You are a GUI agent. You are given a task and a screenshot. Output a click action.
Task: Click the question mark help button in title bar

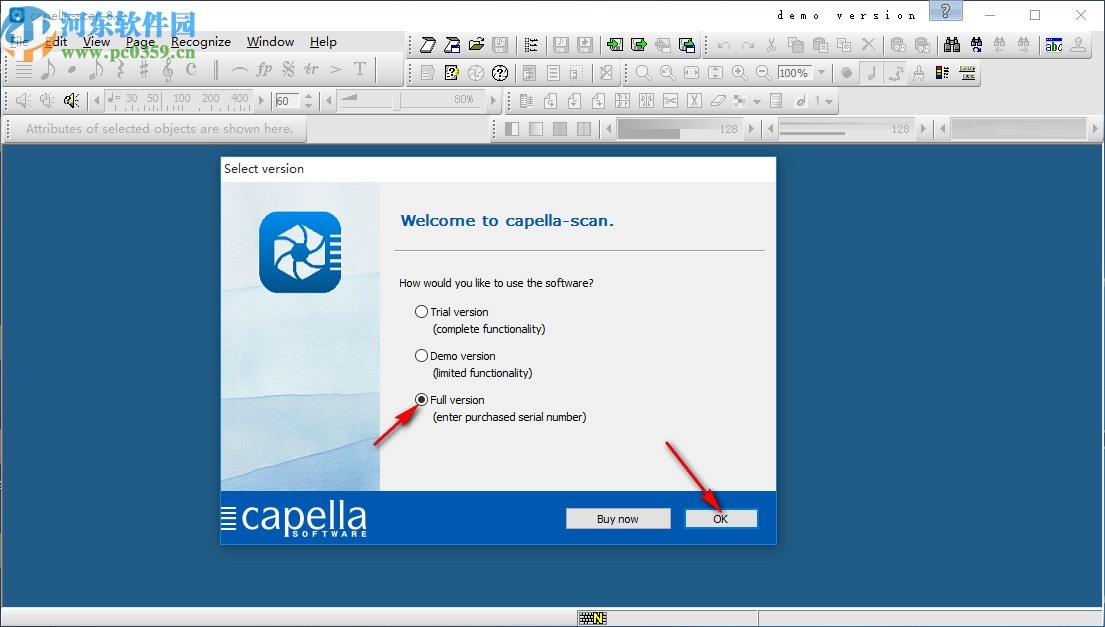[x=946, y=11]
